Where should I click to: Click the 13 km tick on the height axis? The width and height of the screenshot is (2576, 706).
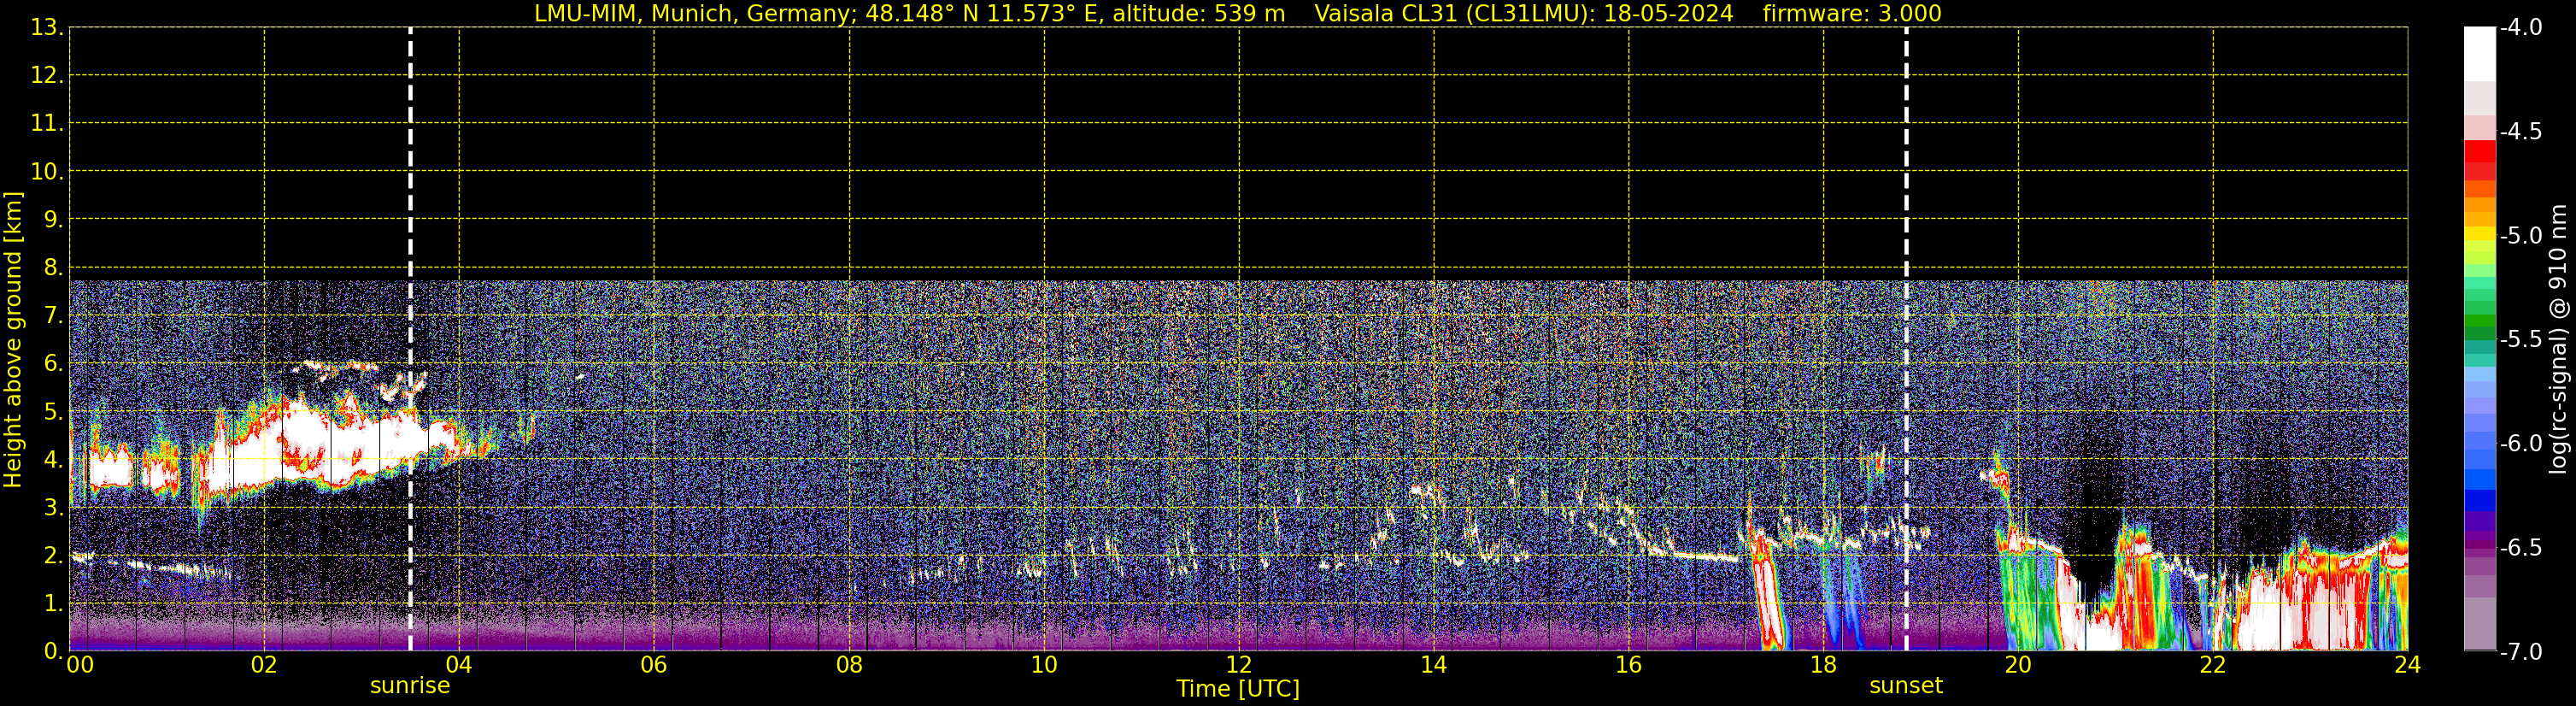click(x=46, y=28)
